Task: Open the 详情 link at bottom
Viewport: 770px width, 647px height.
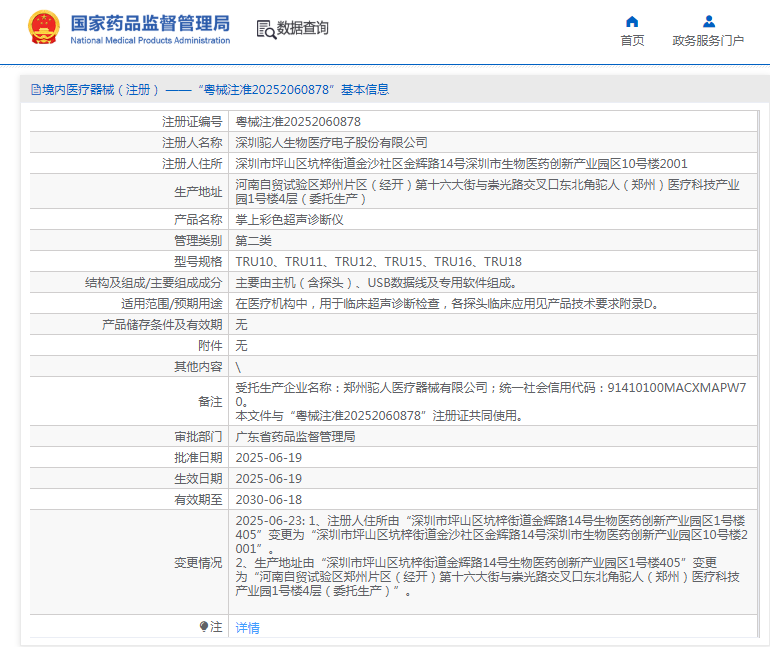Action: click(247, 628)
